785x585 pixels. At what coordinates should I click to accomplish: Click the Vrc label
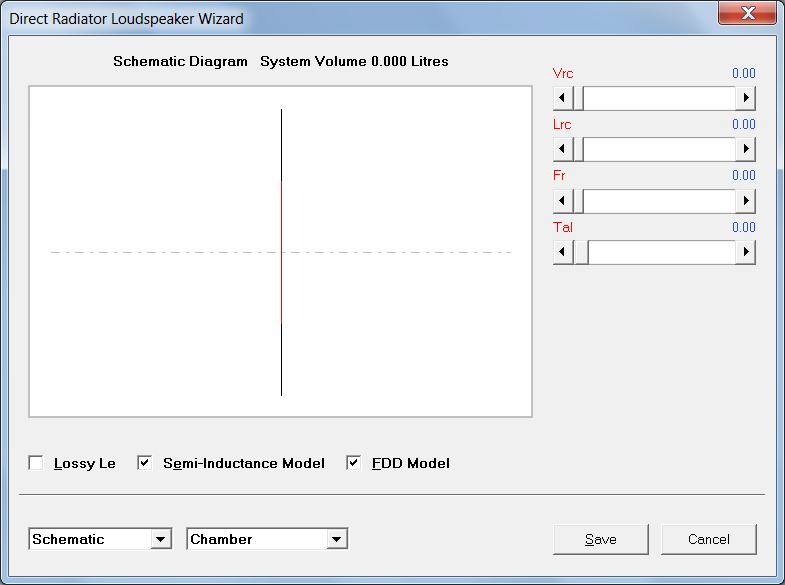pos(563,74)
